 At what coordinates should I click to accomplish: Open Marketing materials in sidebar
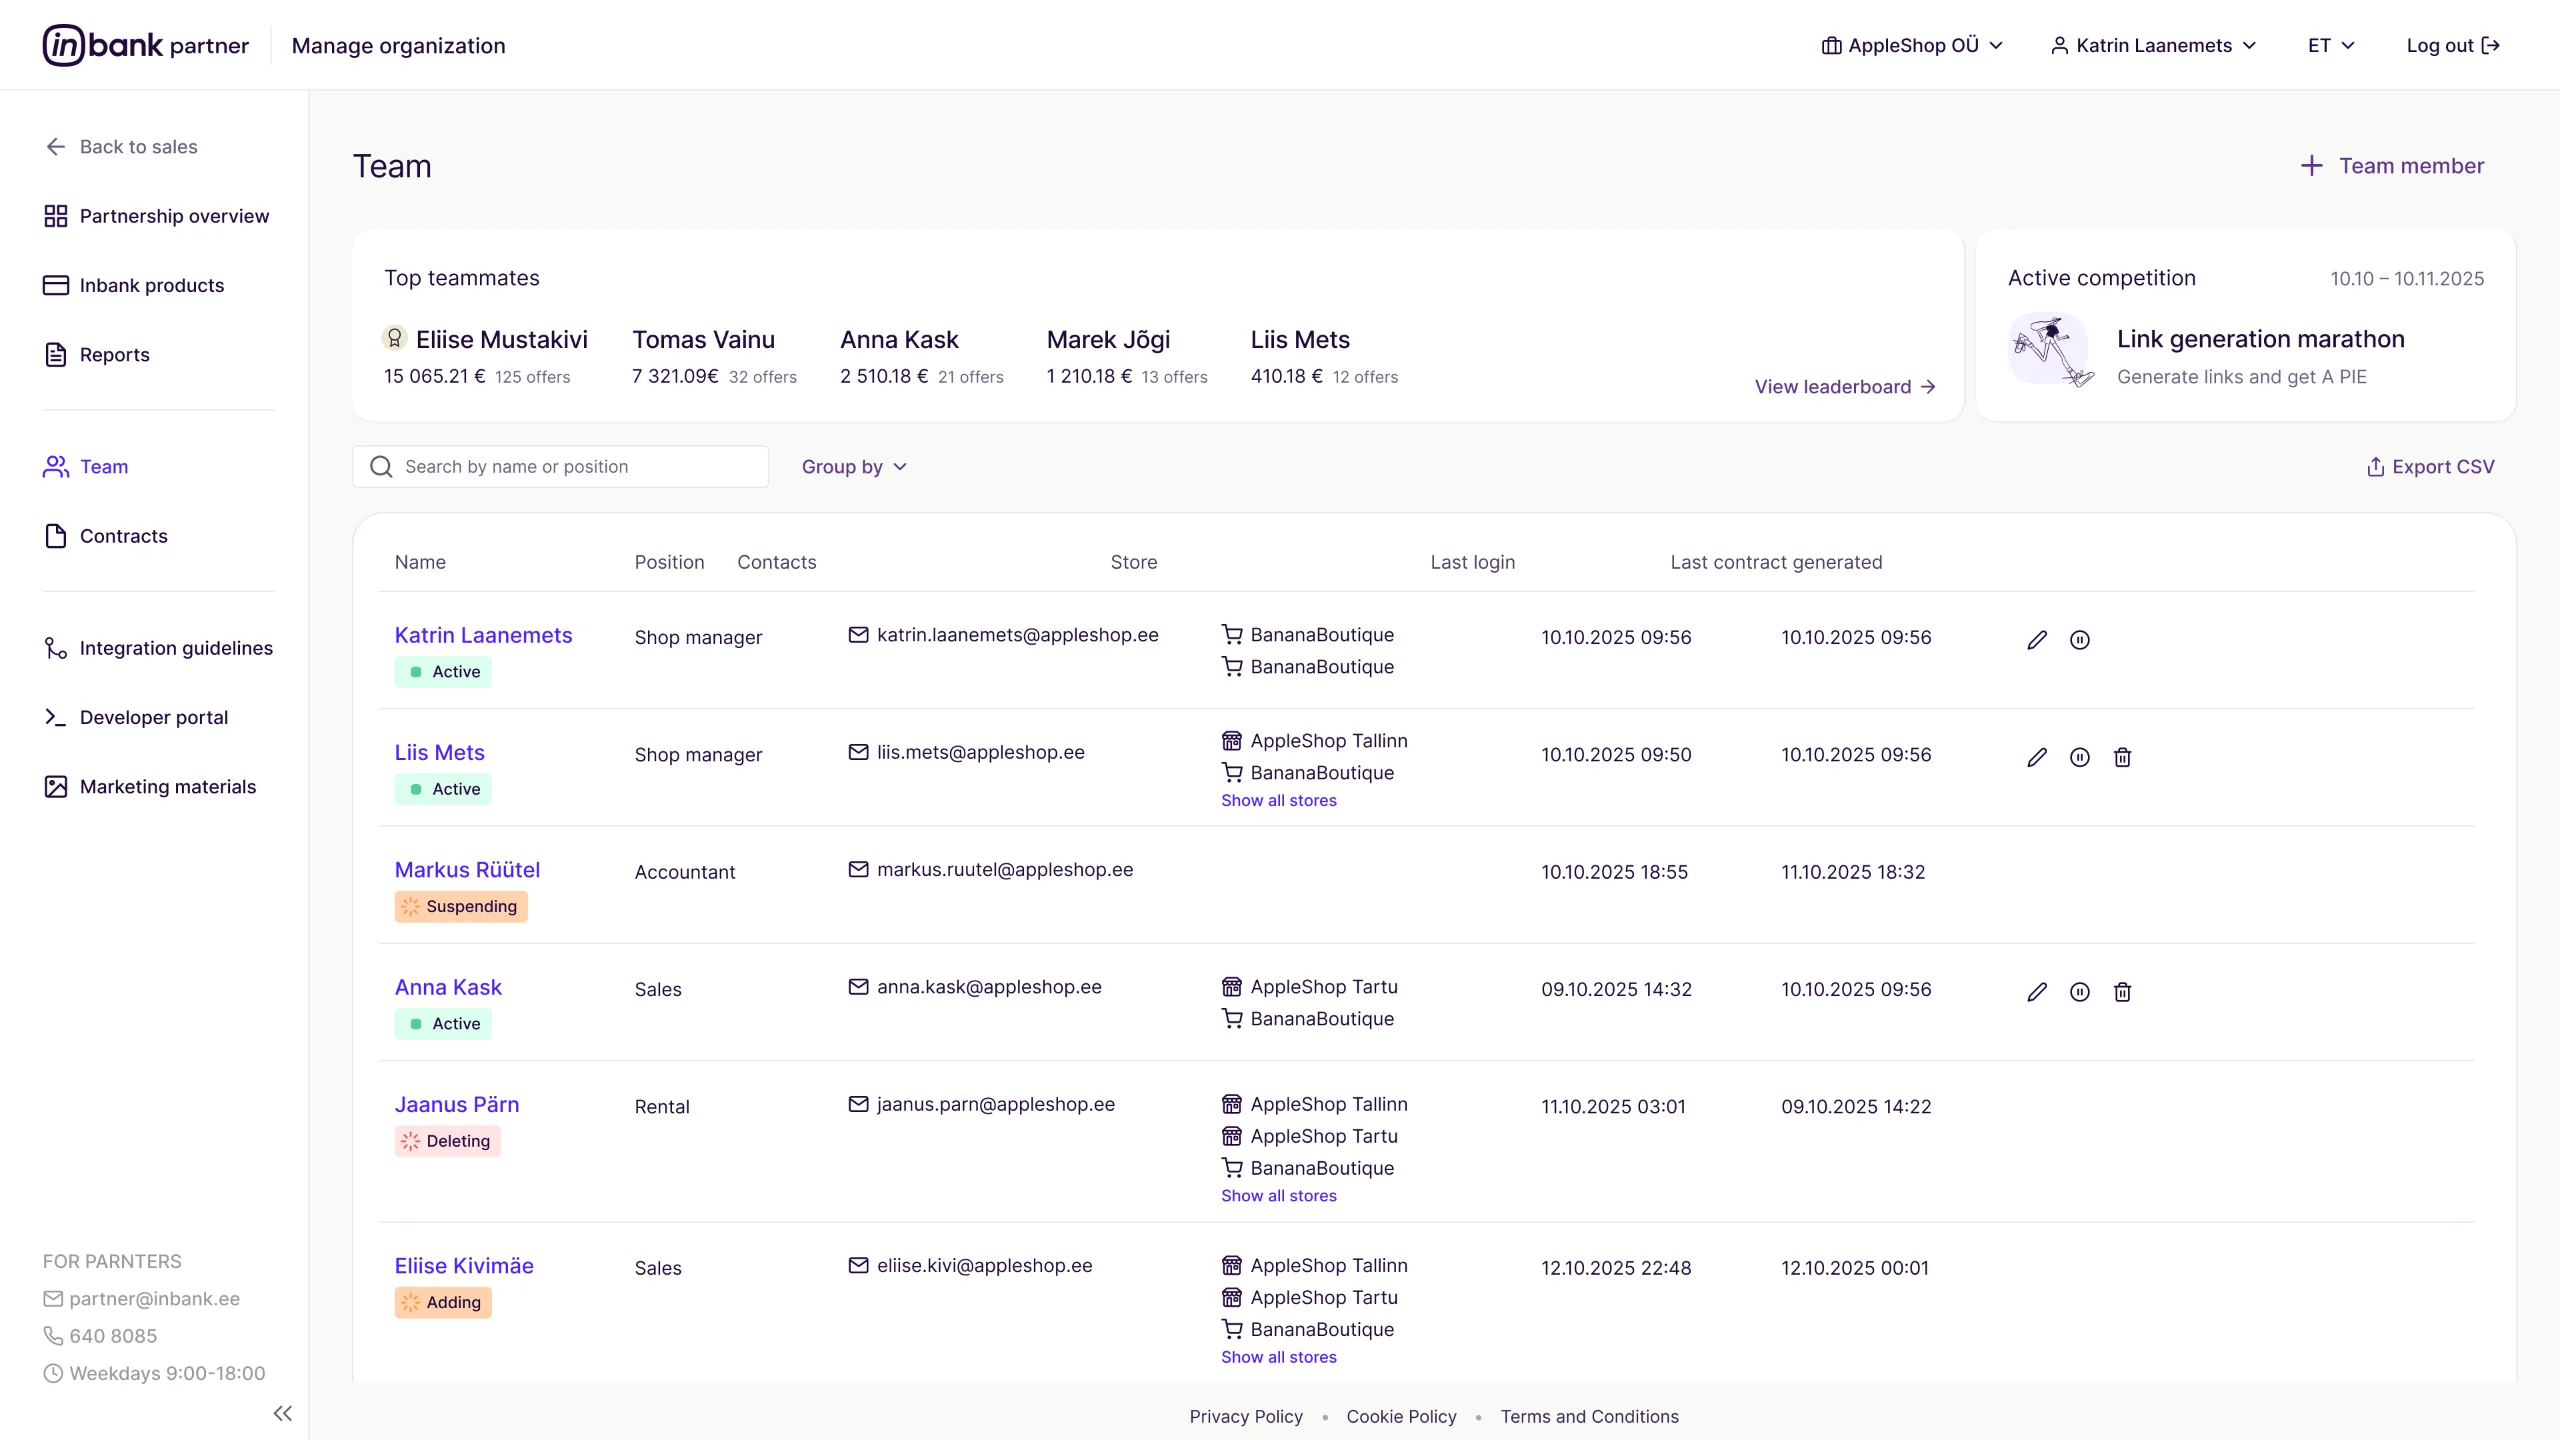pos(150,787)
